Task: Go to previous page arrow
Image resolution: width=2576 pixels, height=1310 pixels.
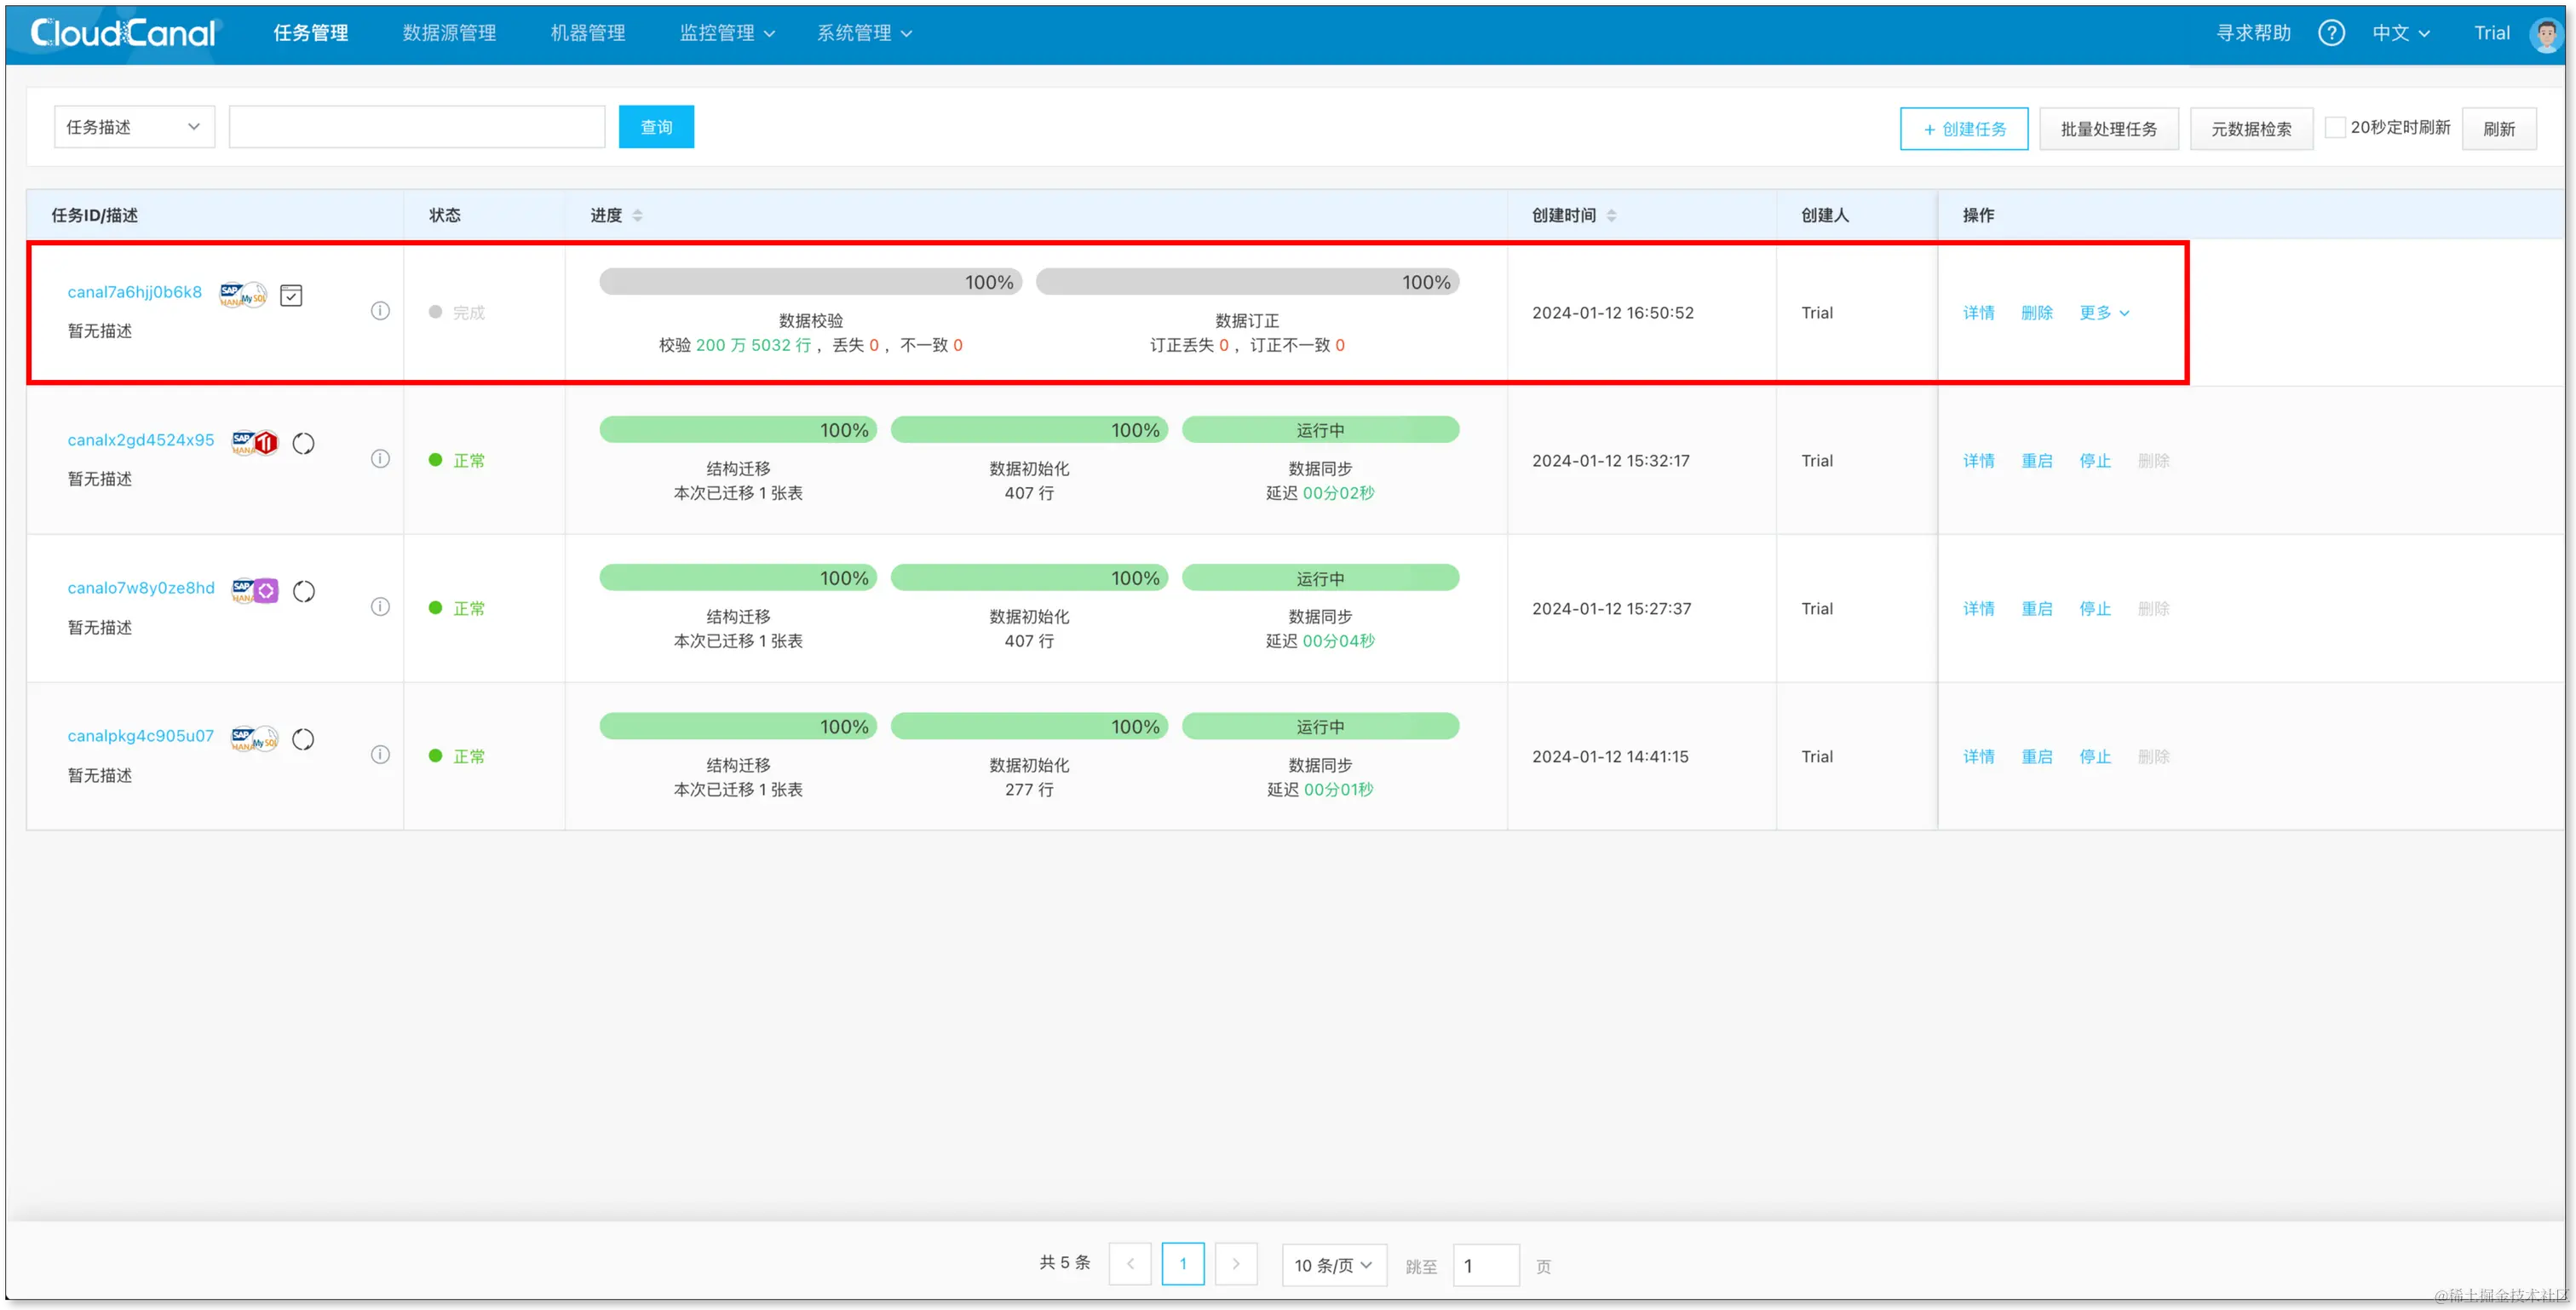Action: (1130, 1264)
